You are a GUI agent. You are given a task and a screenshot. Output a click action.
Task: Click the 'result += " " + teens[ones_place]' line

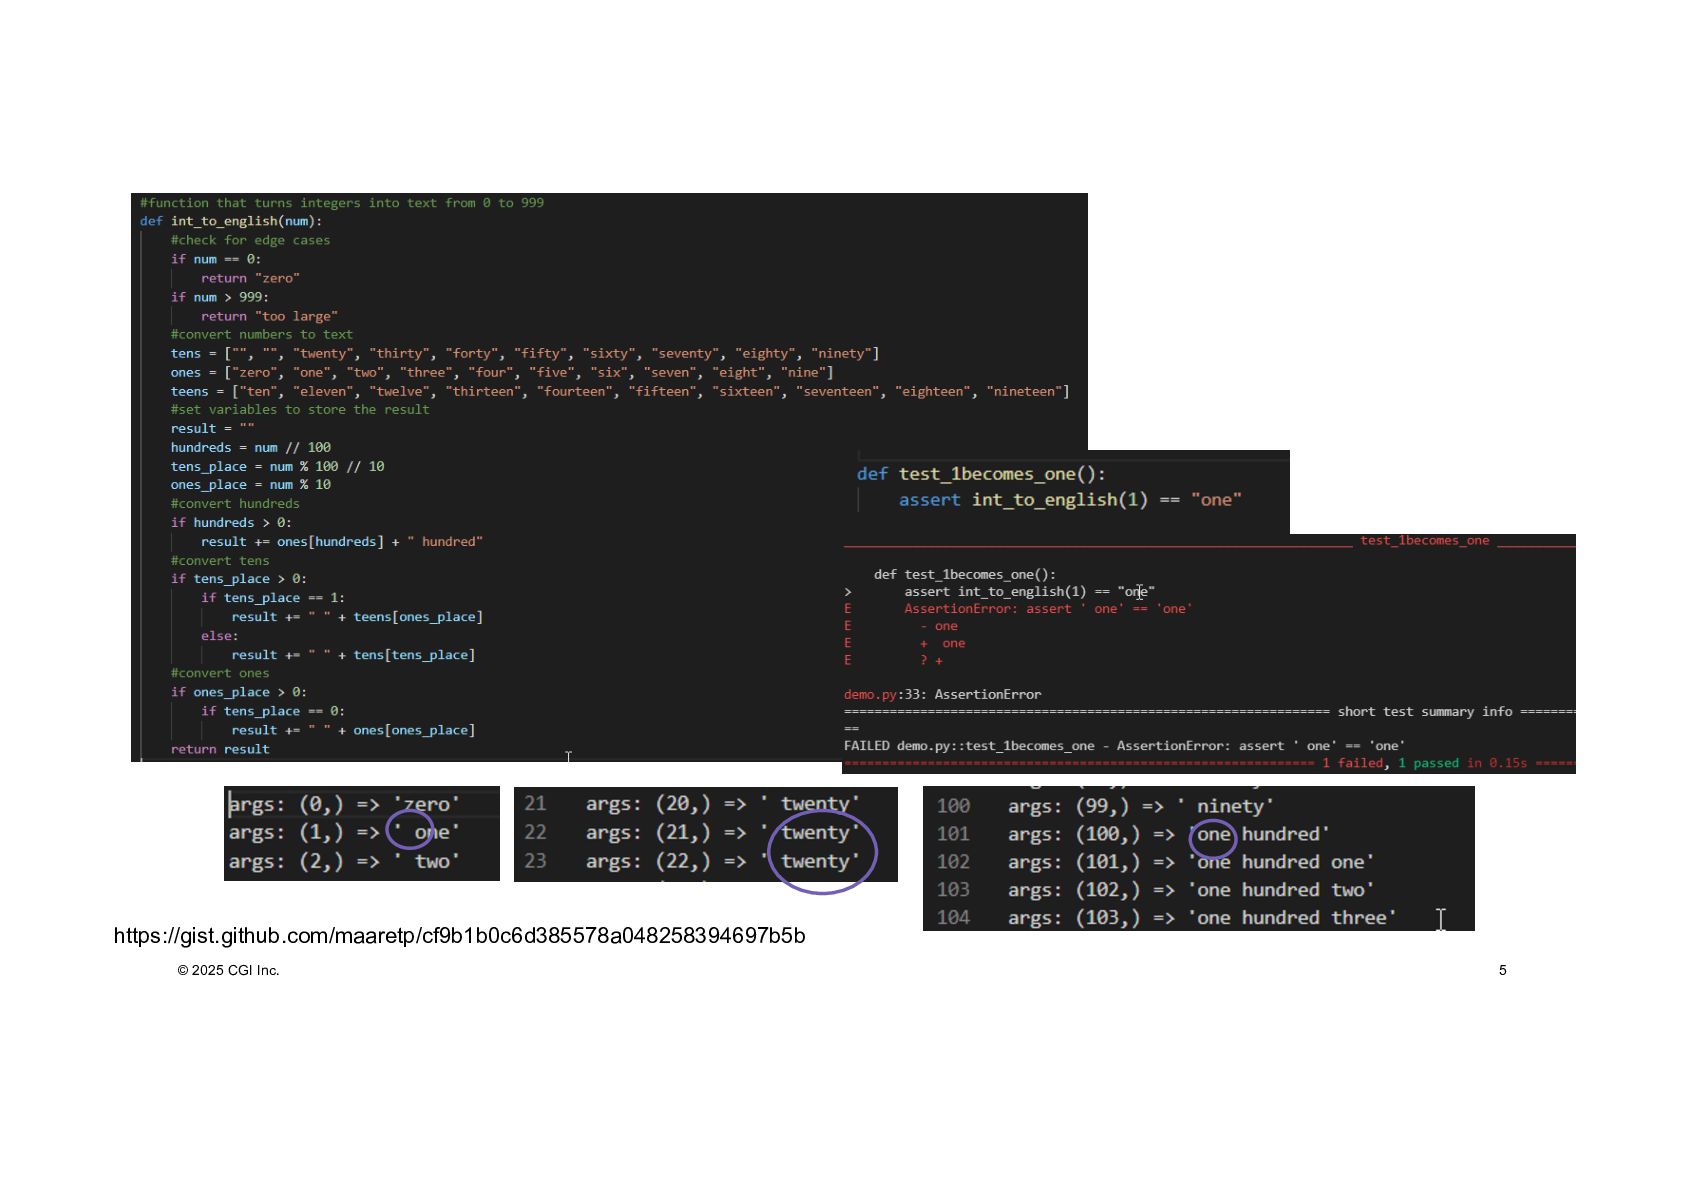click(x=357, y=617)
